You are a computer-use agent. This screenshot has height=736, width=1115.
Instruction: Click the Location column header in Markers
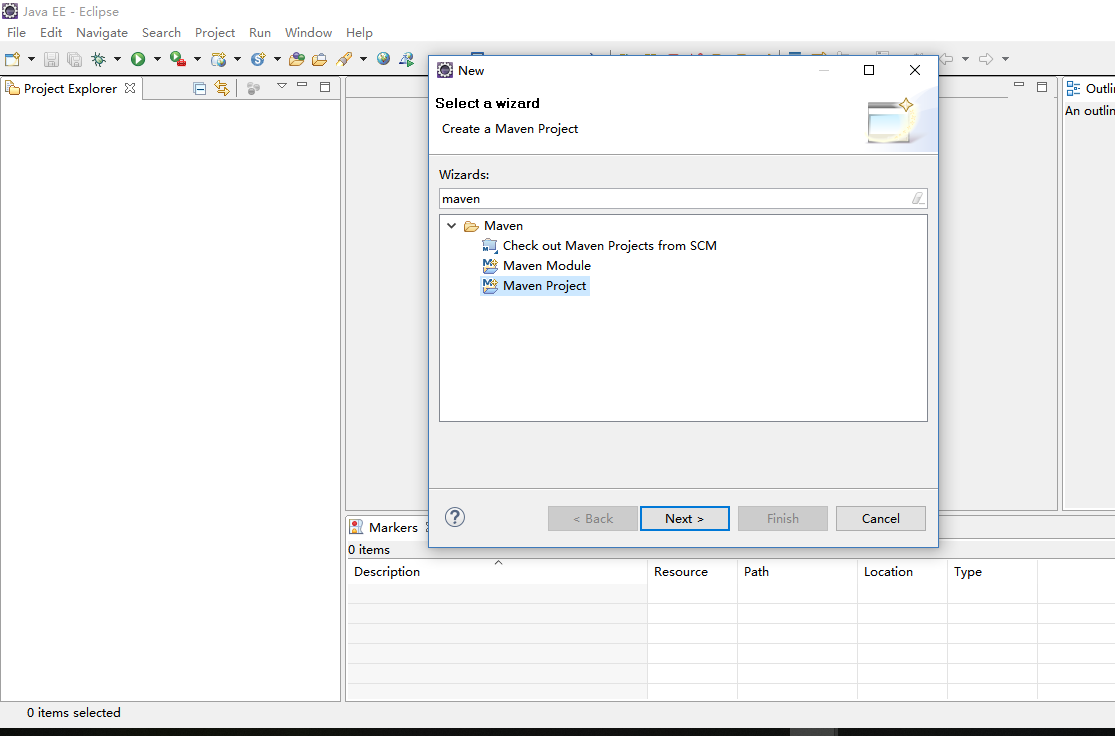click(902, 572)
